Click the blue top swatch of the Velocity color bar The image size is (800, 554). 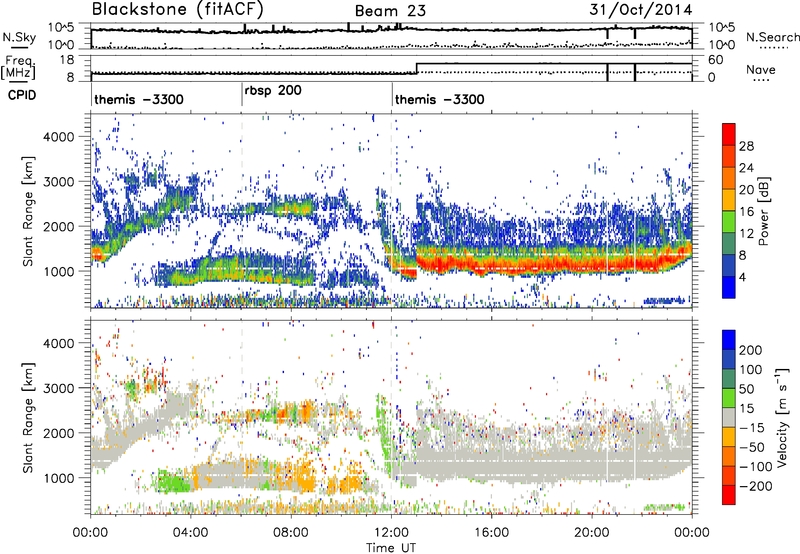pyautogui.click(x=729, y=340)
